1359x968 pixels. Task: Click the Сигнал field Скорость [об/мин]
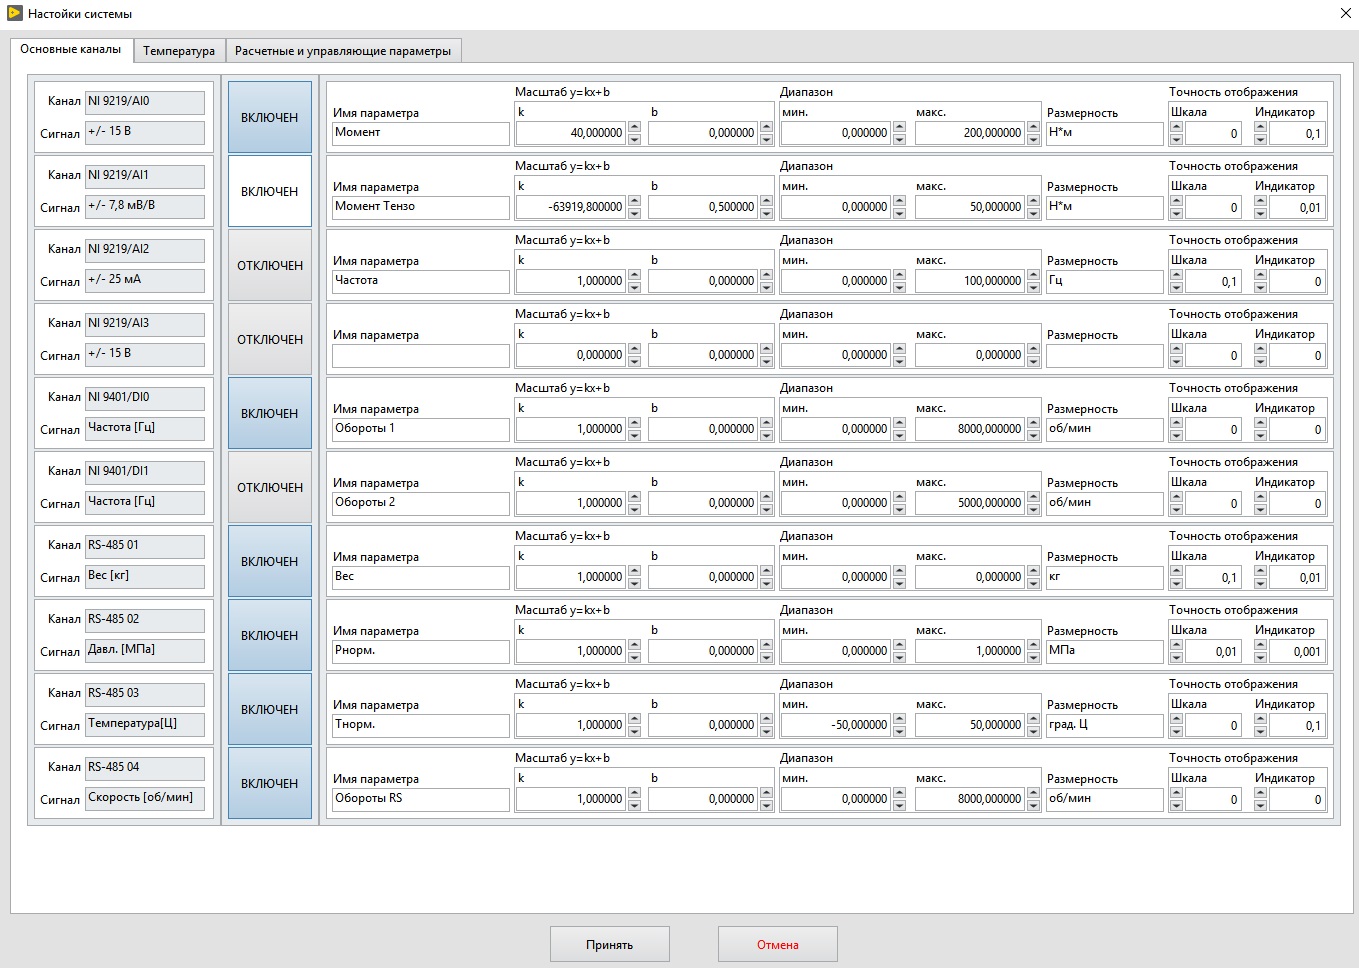pyautogui.click(x=145, y=798)
